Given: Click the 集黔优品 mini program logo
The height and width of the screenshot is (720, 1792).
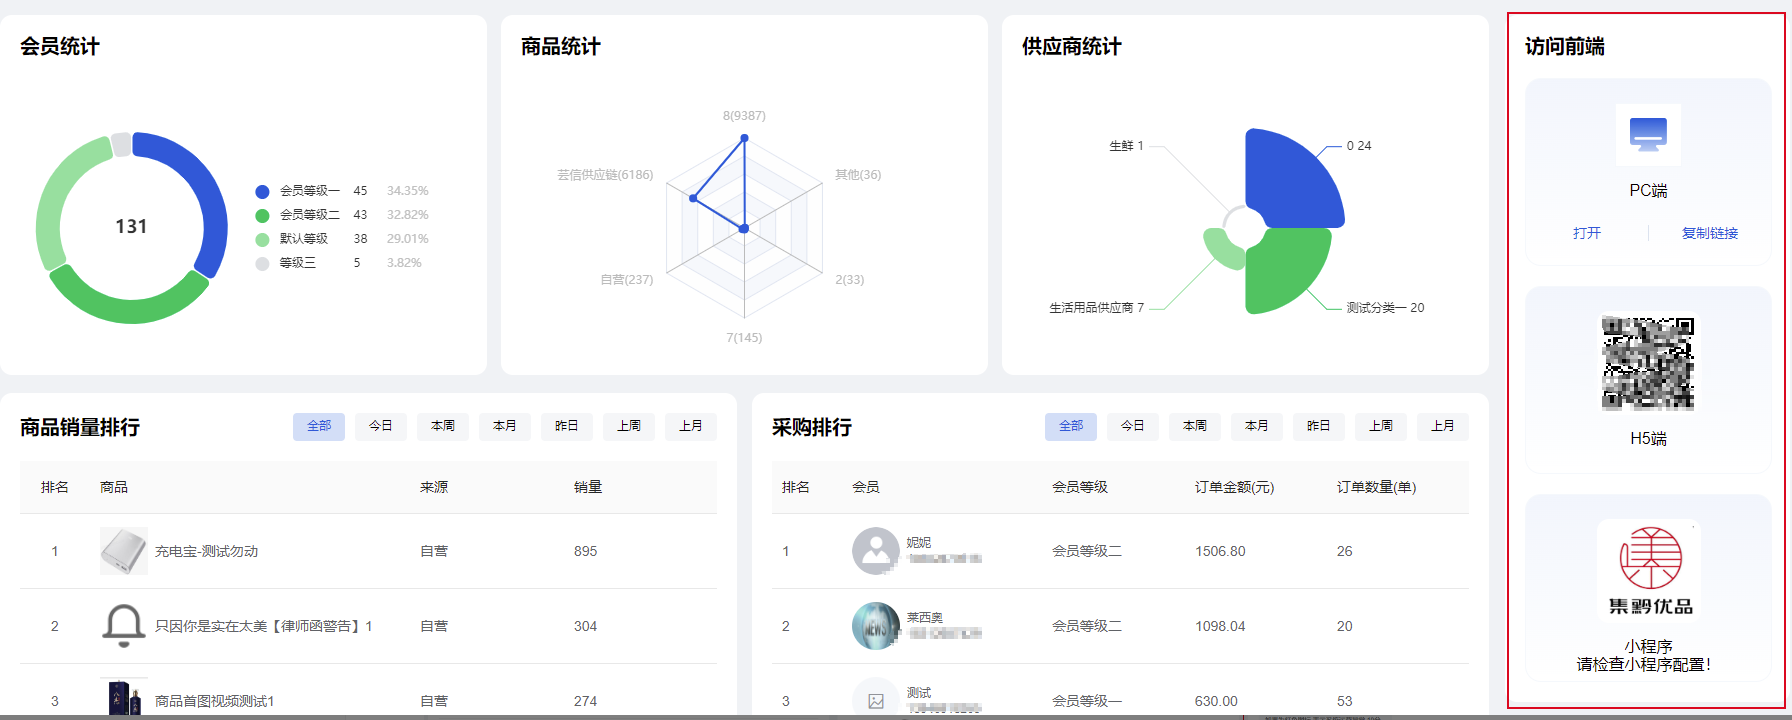Looking at the screenshot, I should (x=1649, y=568).
